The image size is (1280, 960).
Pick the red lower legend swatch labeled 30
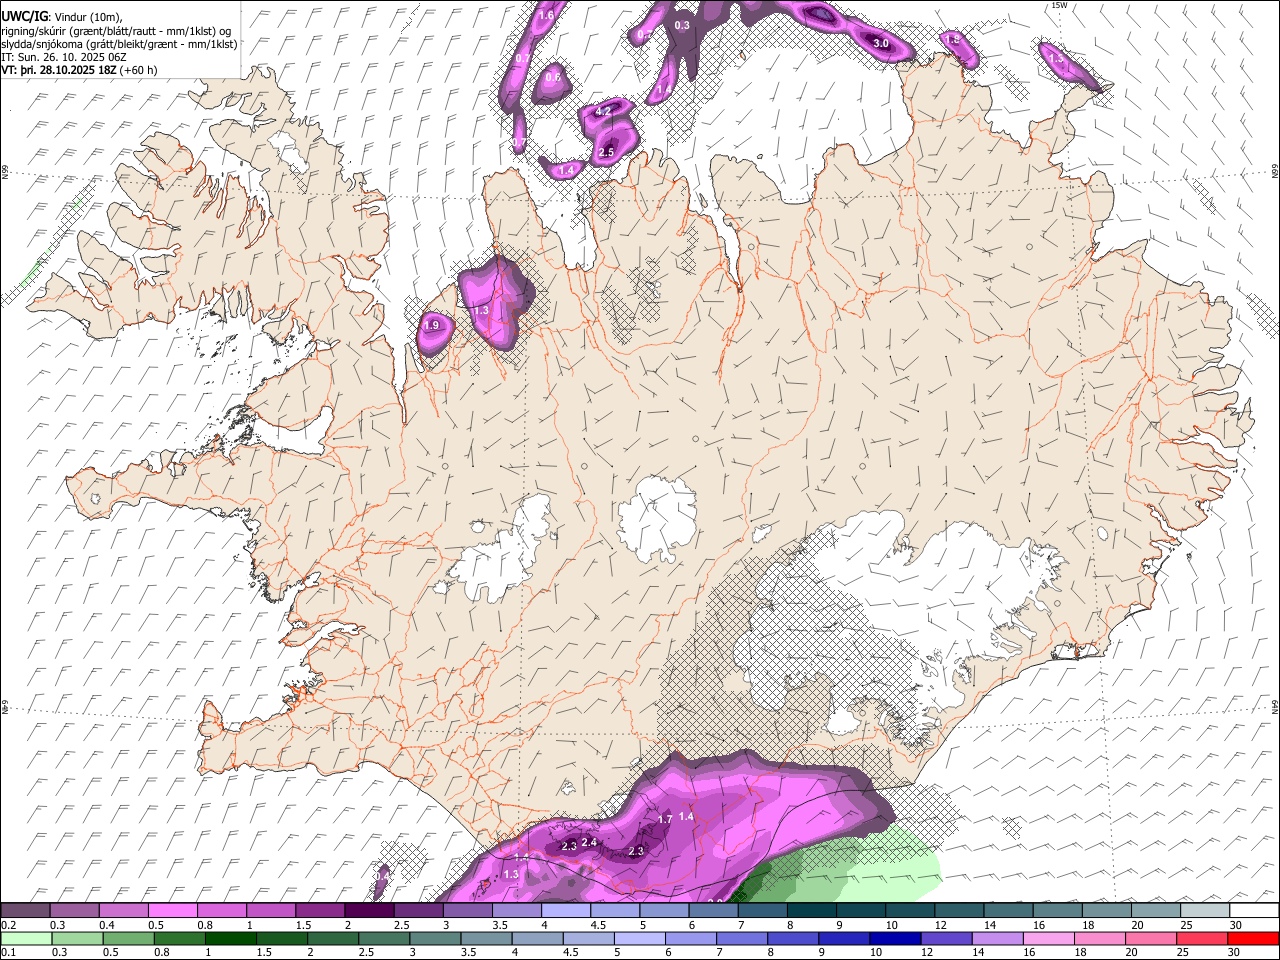[x=1254, y=938]
